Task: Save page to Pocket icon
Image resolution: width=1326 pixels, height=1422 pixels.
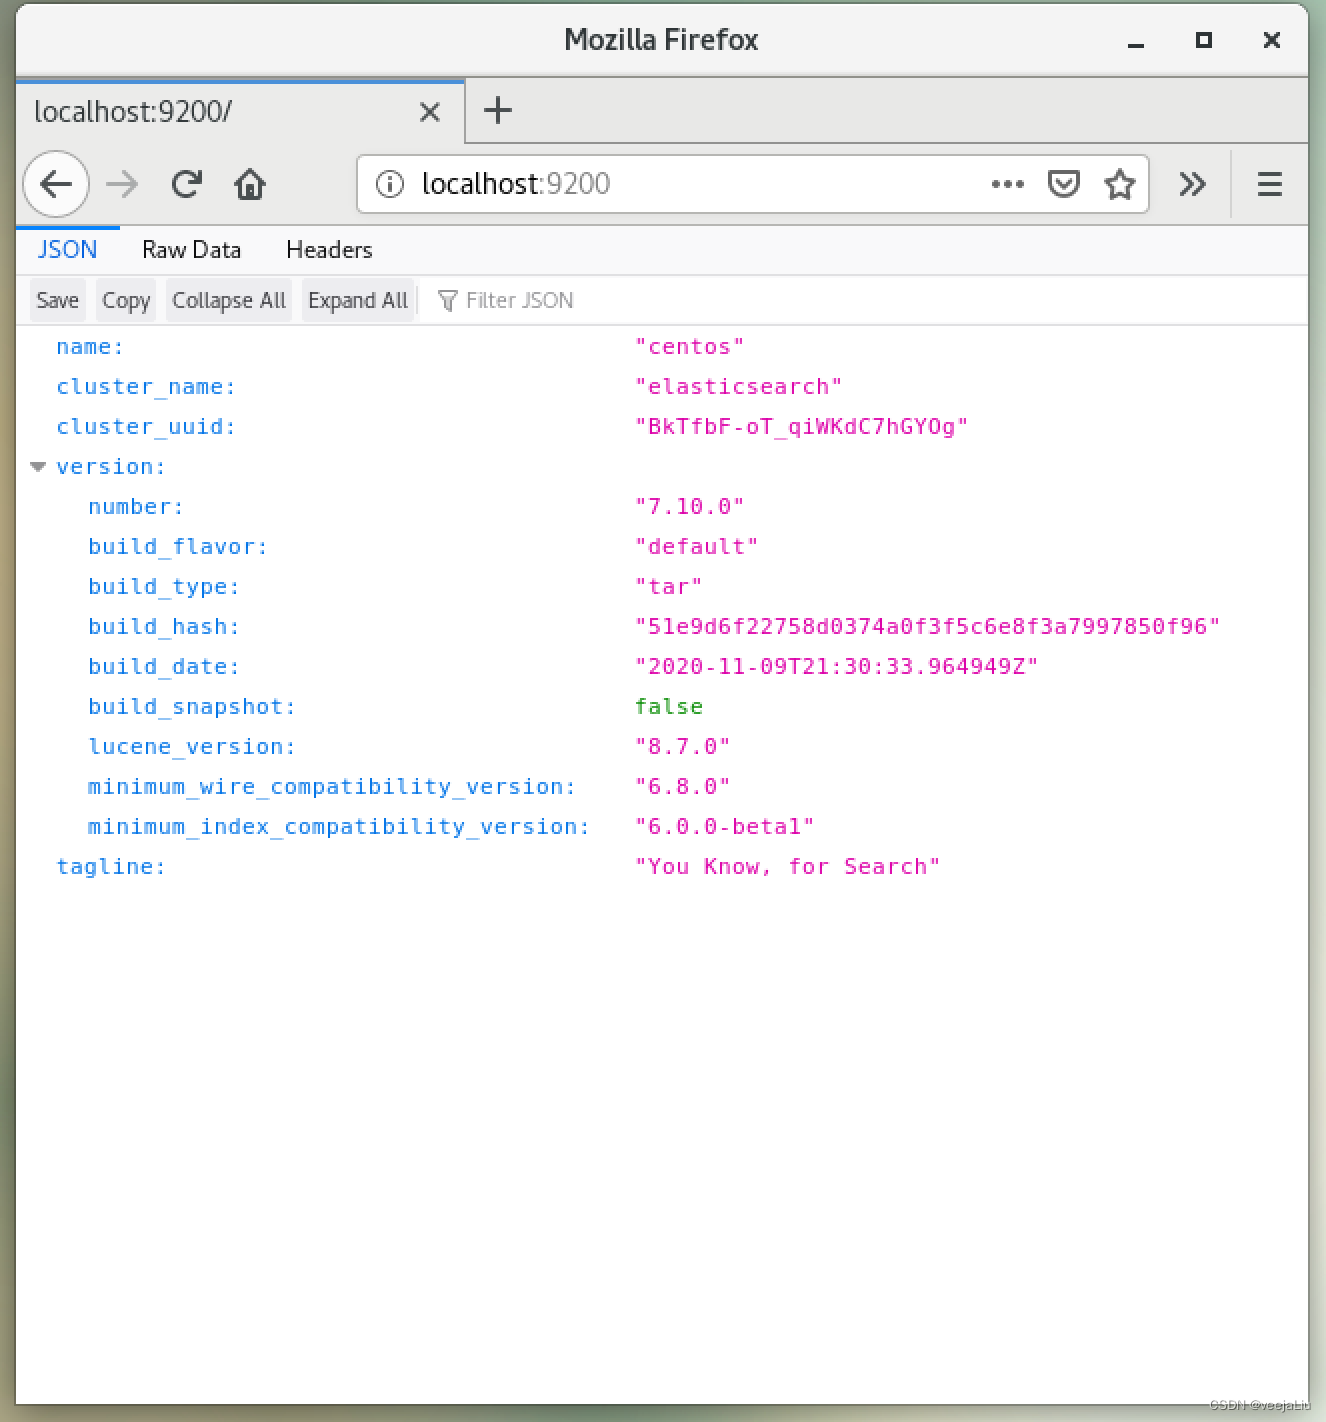Action: pos(1063,184)
